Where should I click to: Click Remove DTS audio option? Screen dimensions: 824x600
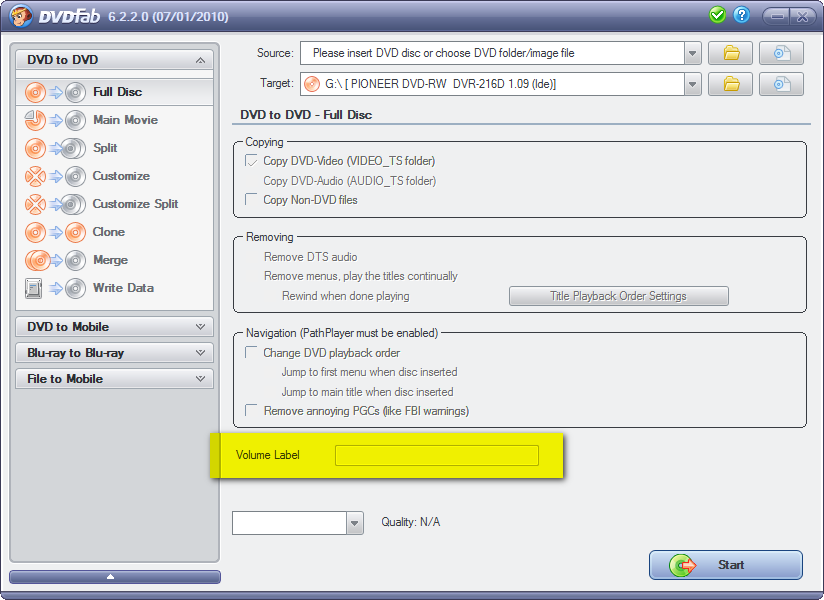pos(311,257)
